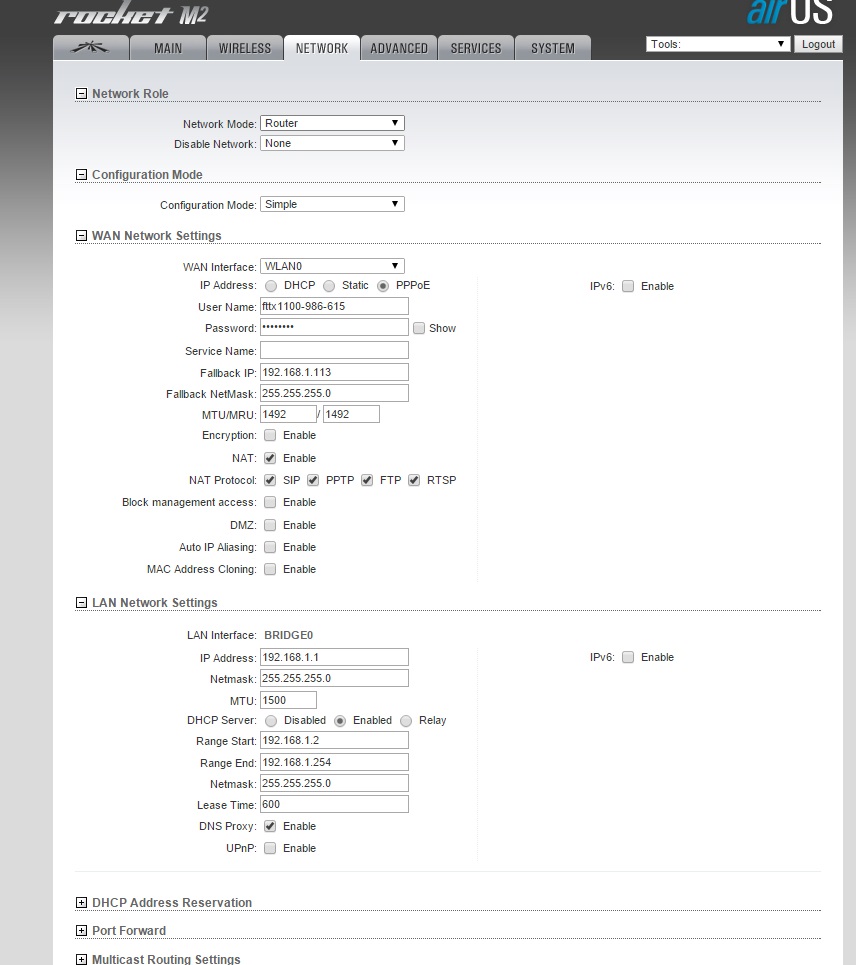Click the LAN Netmask field below IP Address

(x=334, y=678)
